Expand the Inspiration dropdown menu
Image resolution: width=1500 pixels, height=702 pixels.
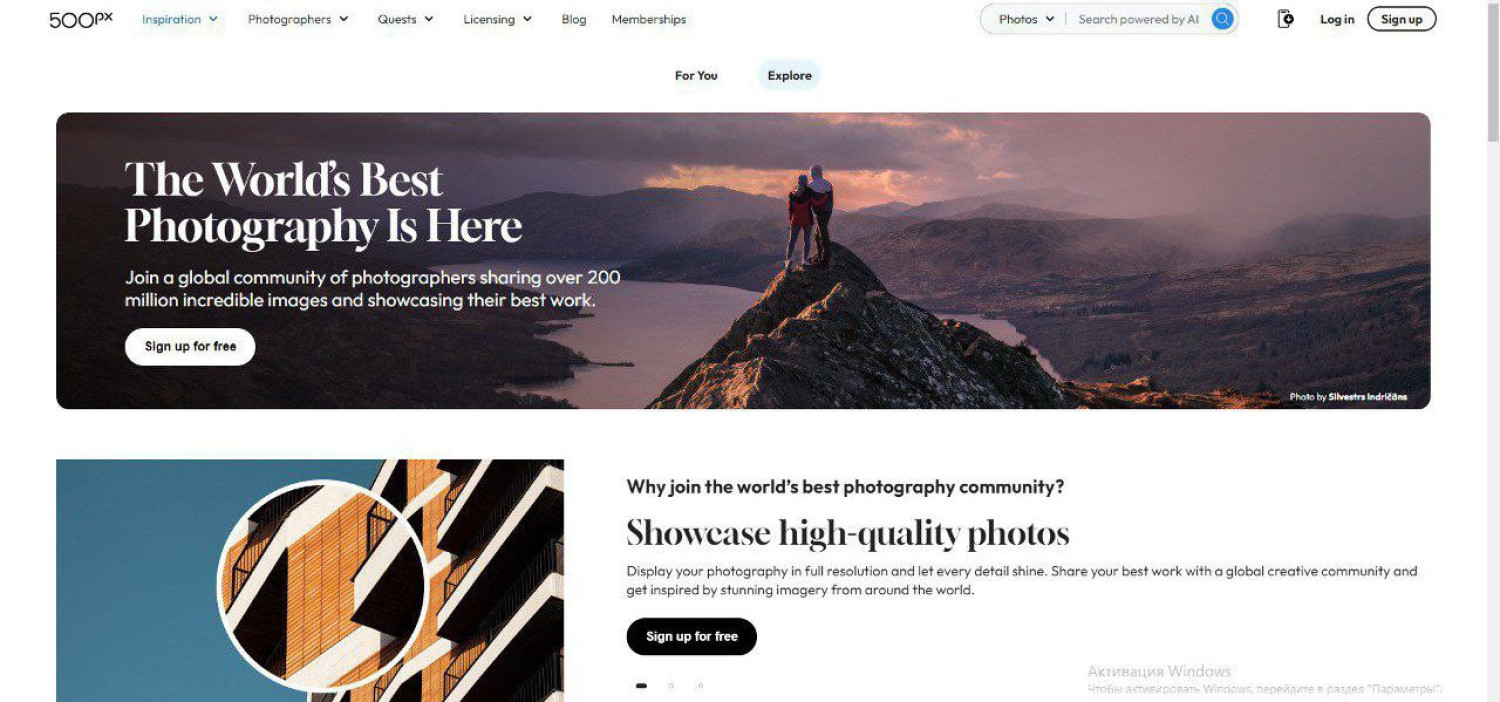coord(180,19)
